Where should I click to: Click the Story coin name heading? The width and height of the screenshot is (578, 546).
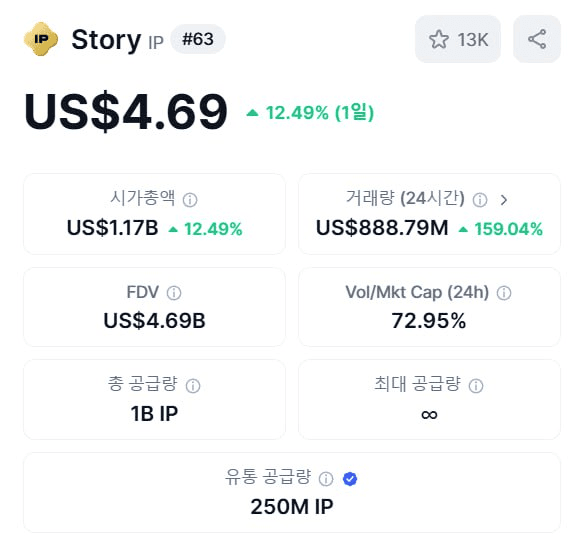106,40
